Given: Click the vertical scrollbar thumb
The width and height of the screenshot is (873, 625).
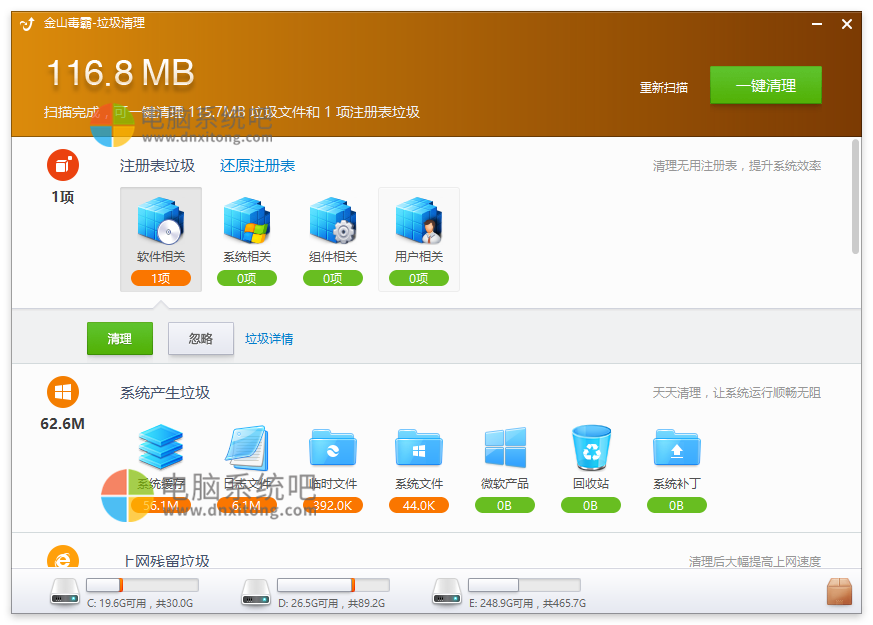Looking at the screenshot, I should (856, 196).
